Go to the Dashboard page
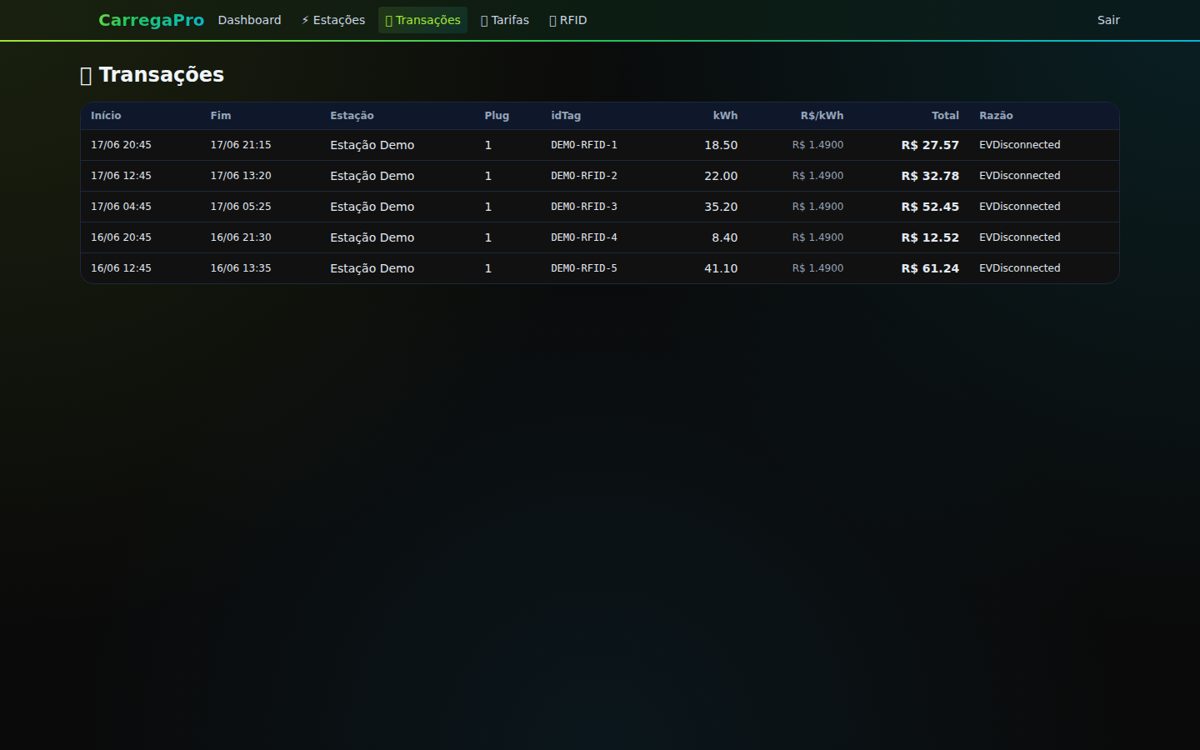Viewport: 1200px width, 750px height. [249, 20]
